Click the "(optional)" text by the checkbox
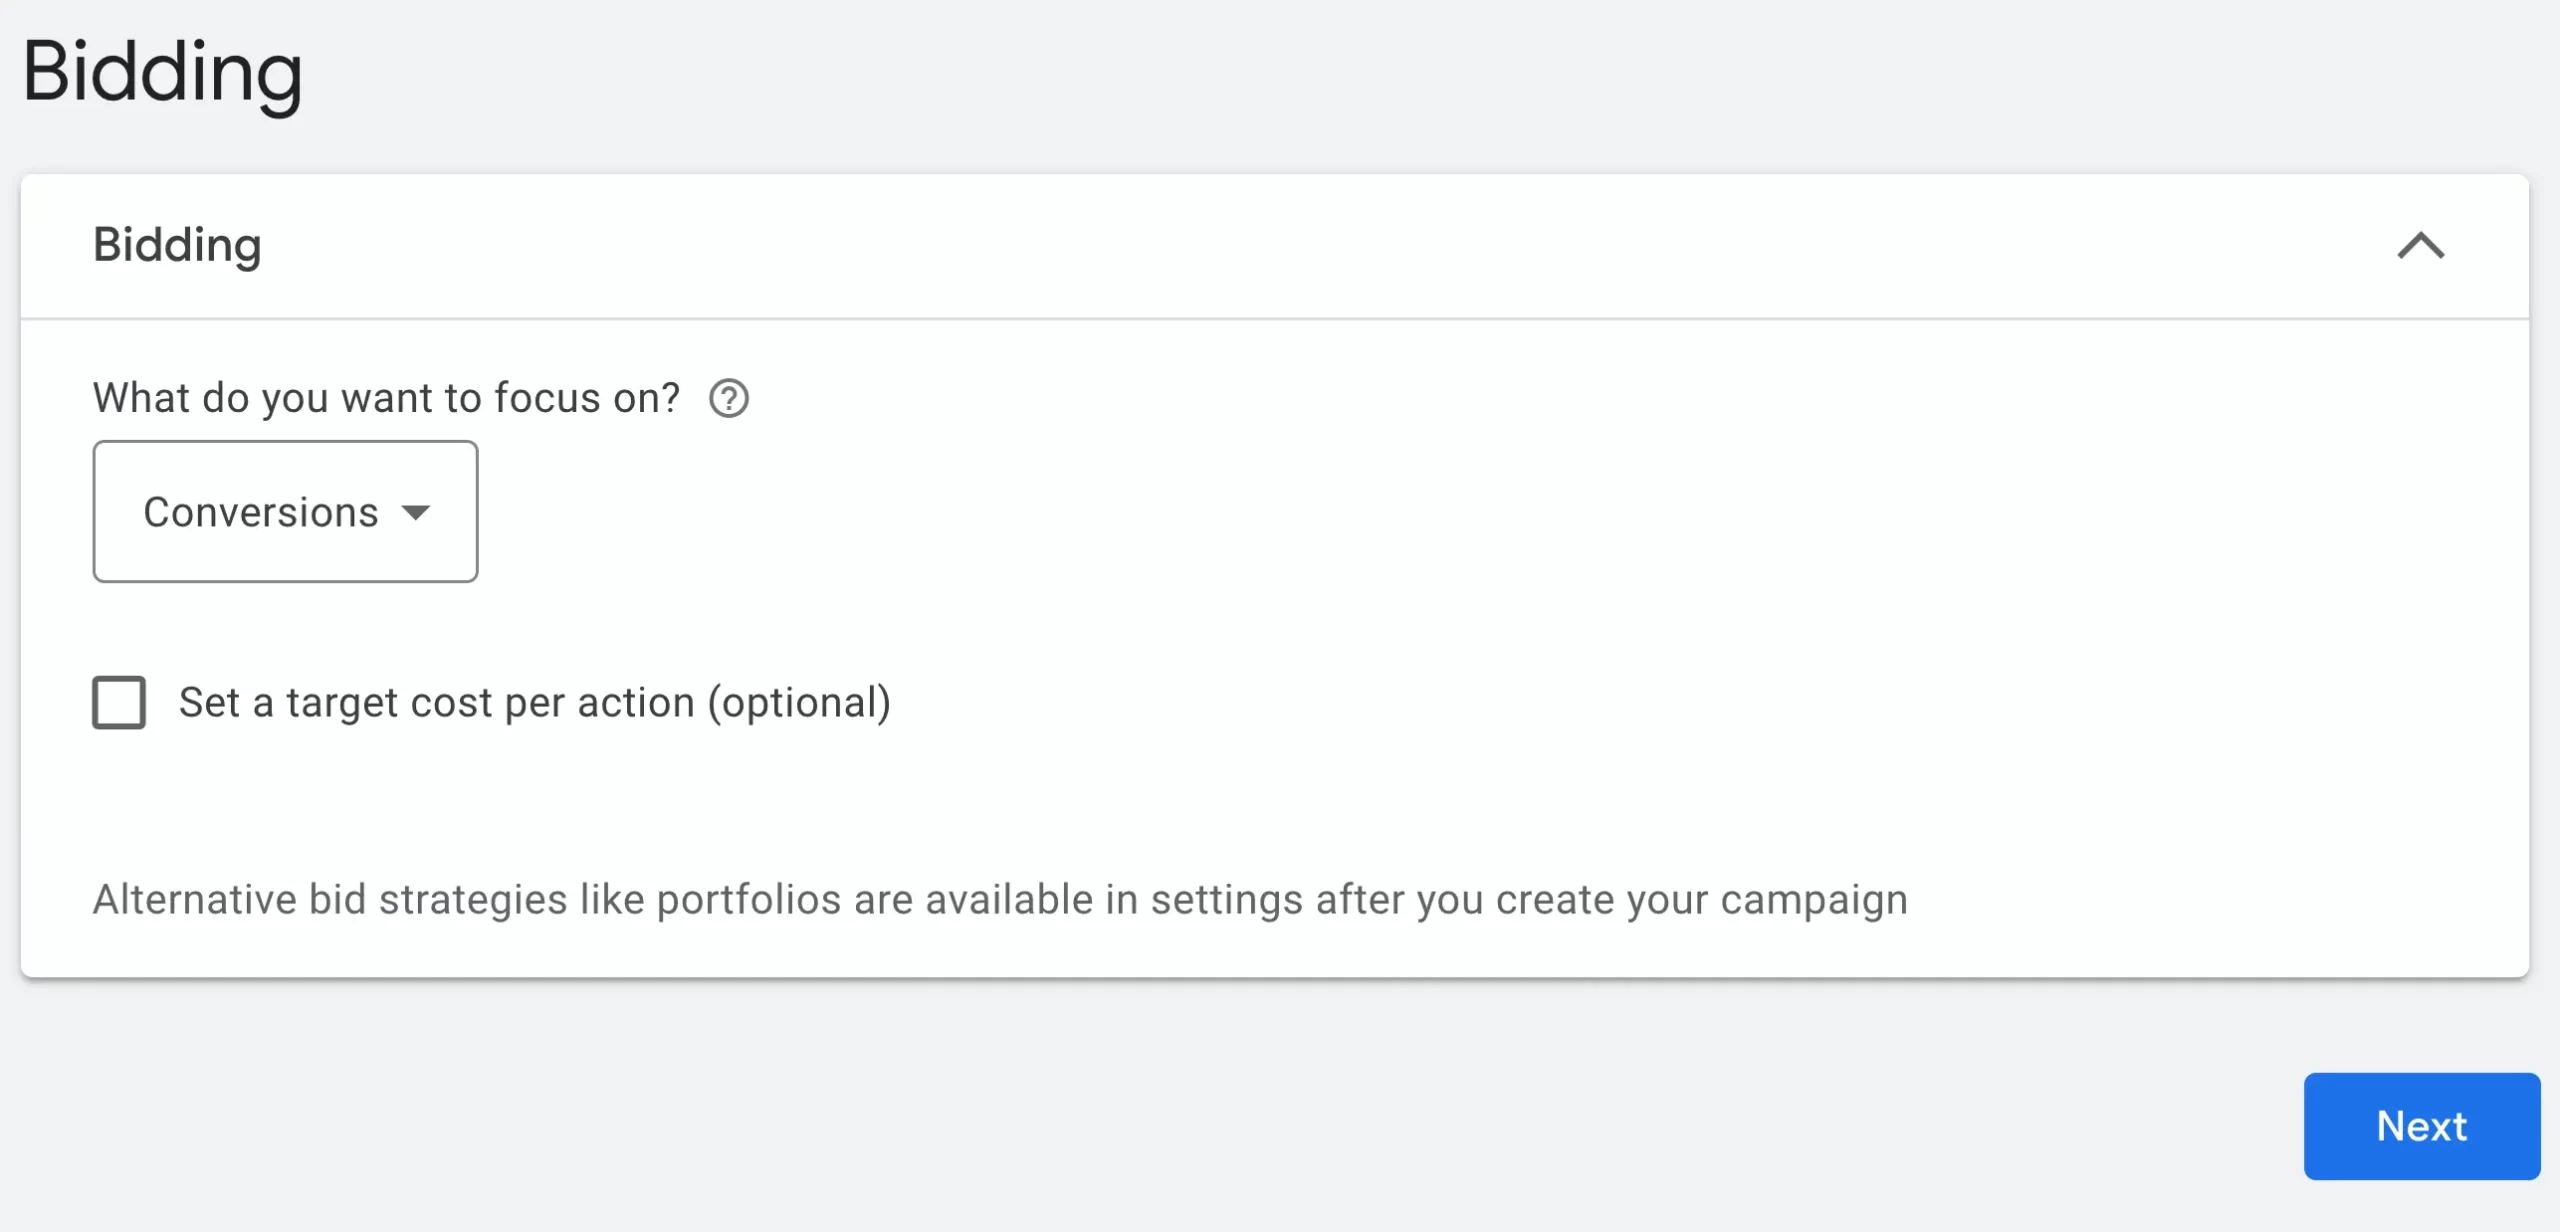 pyautogui.click(x=799, y=702)
